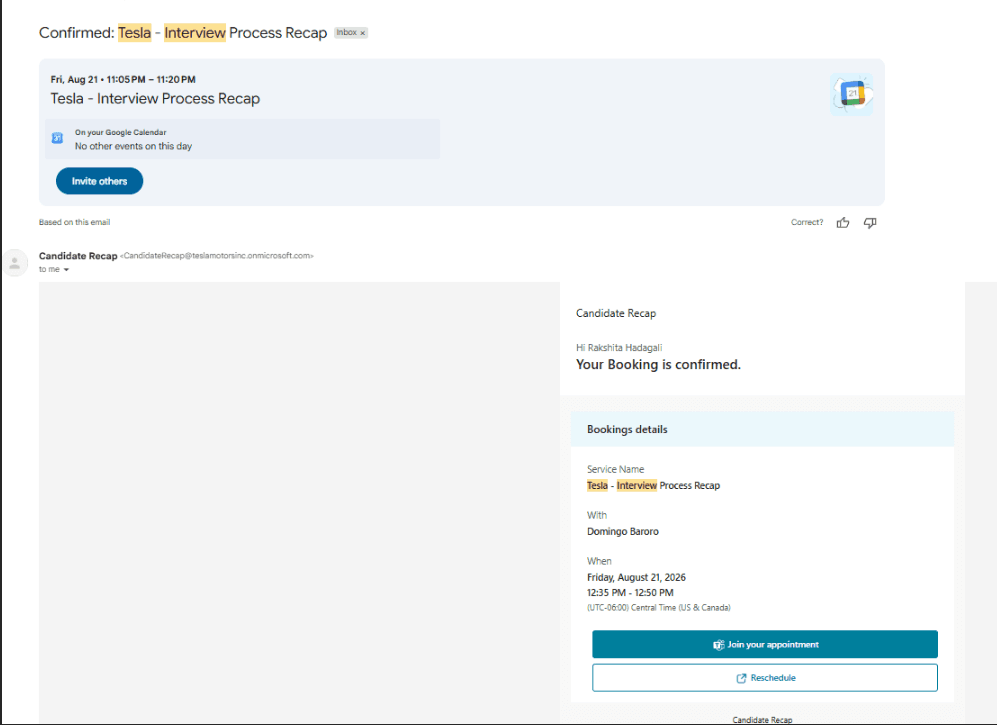Click the Bookings details header
Image resolution: width=997 pixels, height=725 pixels.
(x=762, y=429)
